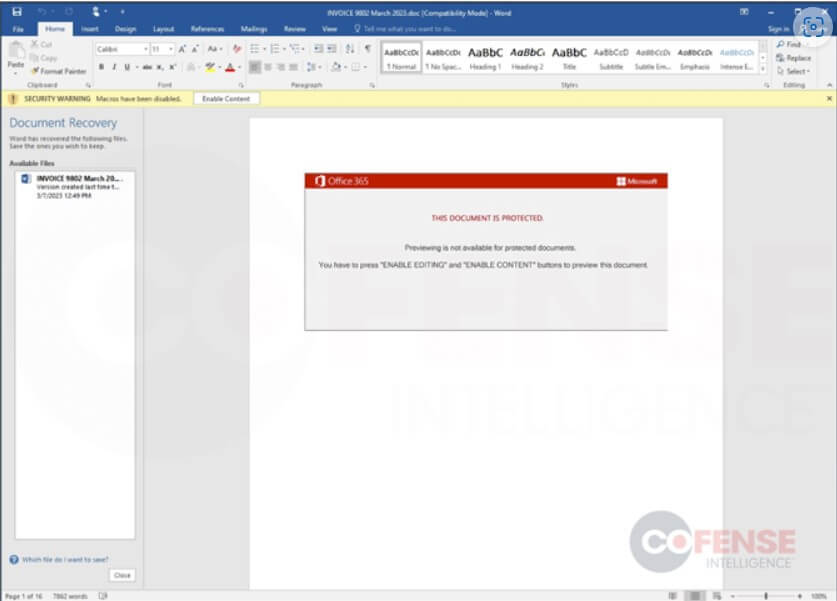Open the Font dialog box launcher
The image size is (837, 601).
point(241,85)
